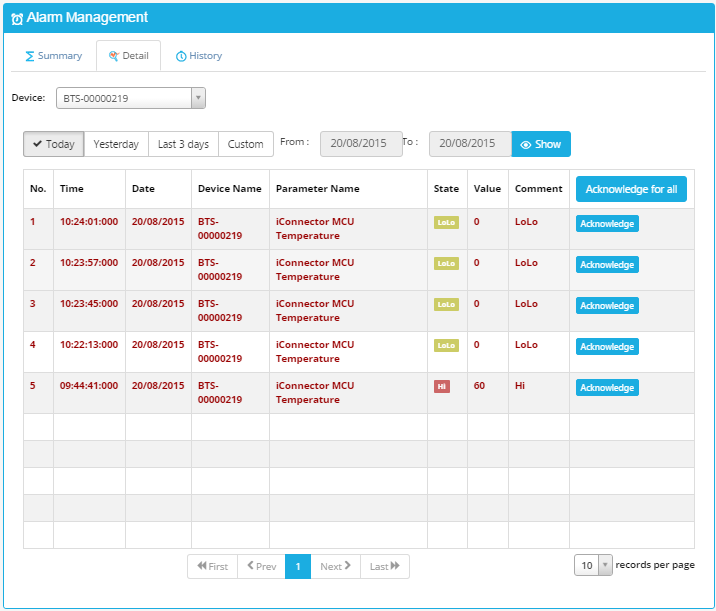Open the Device dropdown BTS-00000219
This screenshot has width=716, height=611.
point(131,98)
